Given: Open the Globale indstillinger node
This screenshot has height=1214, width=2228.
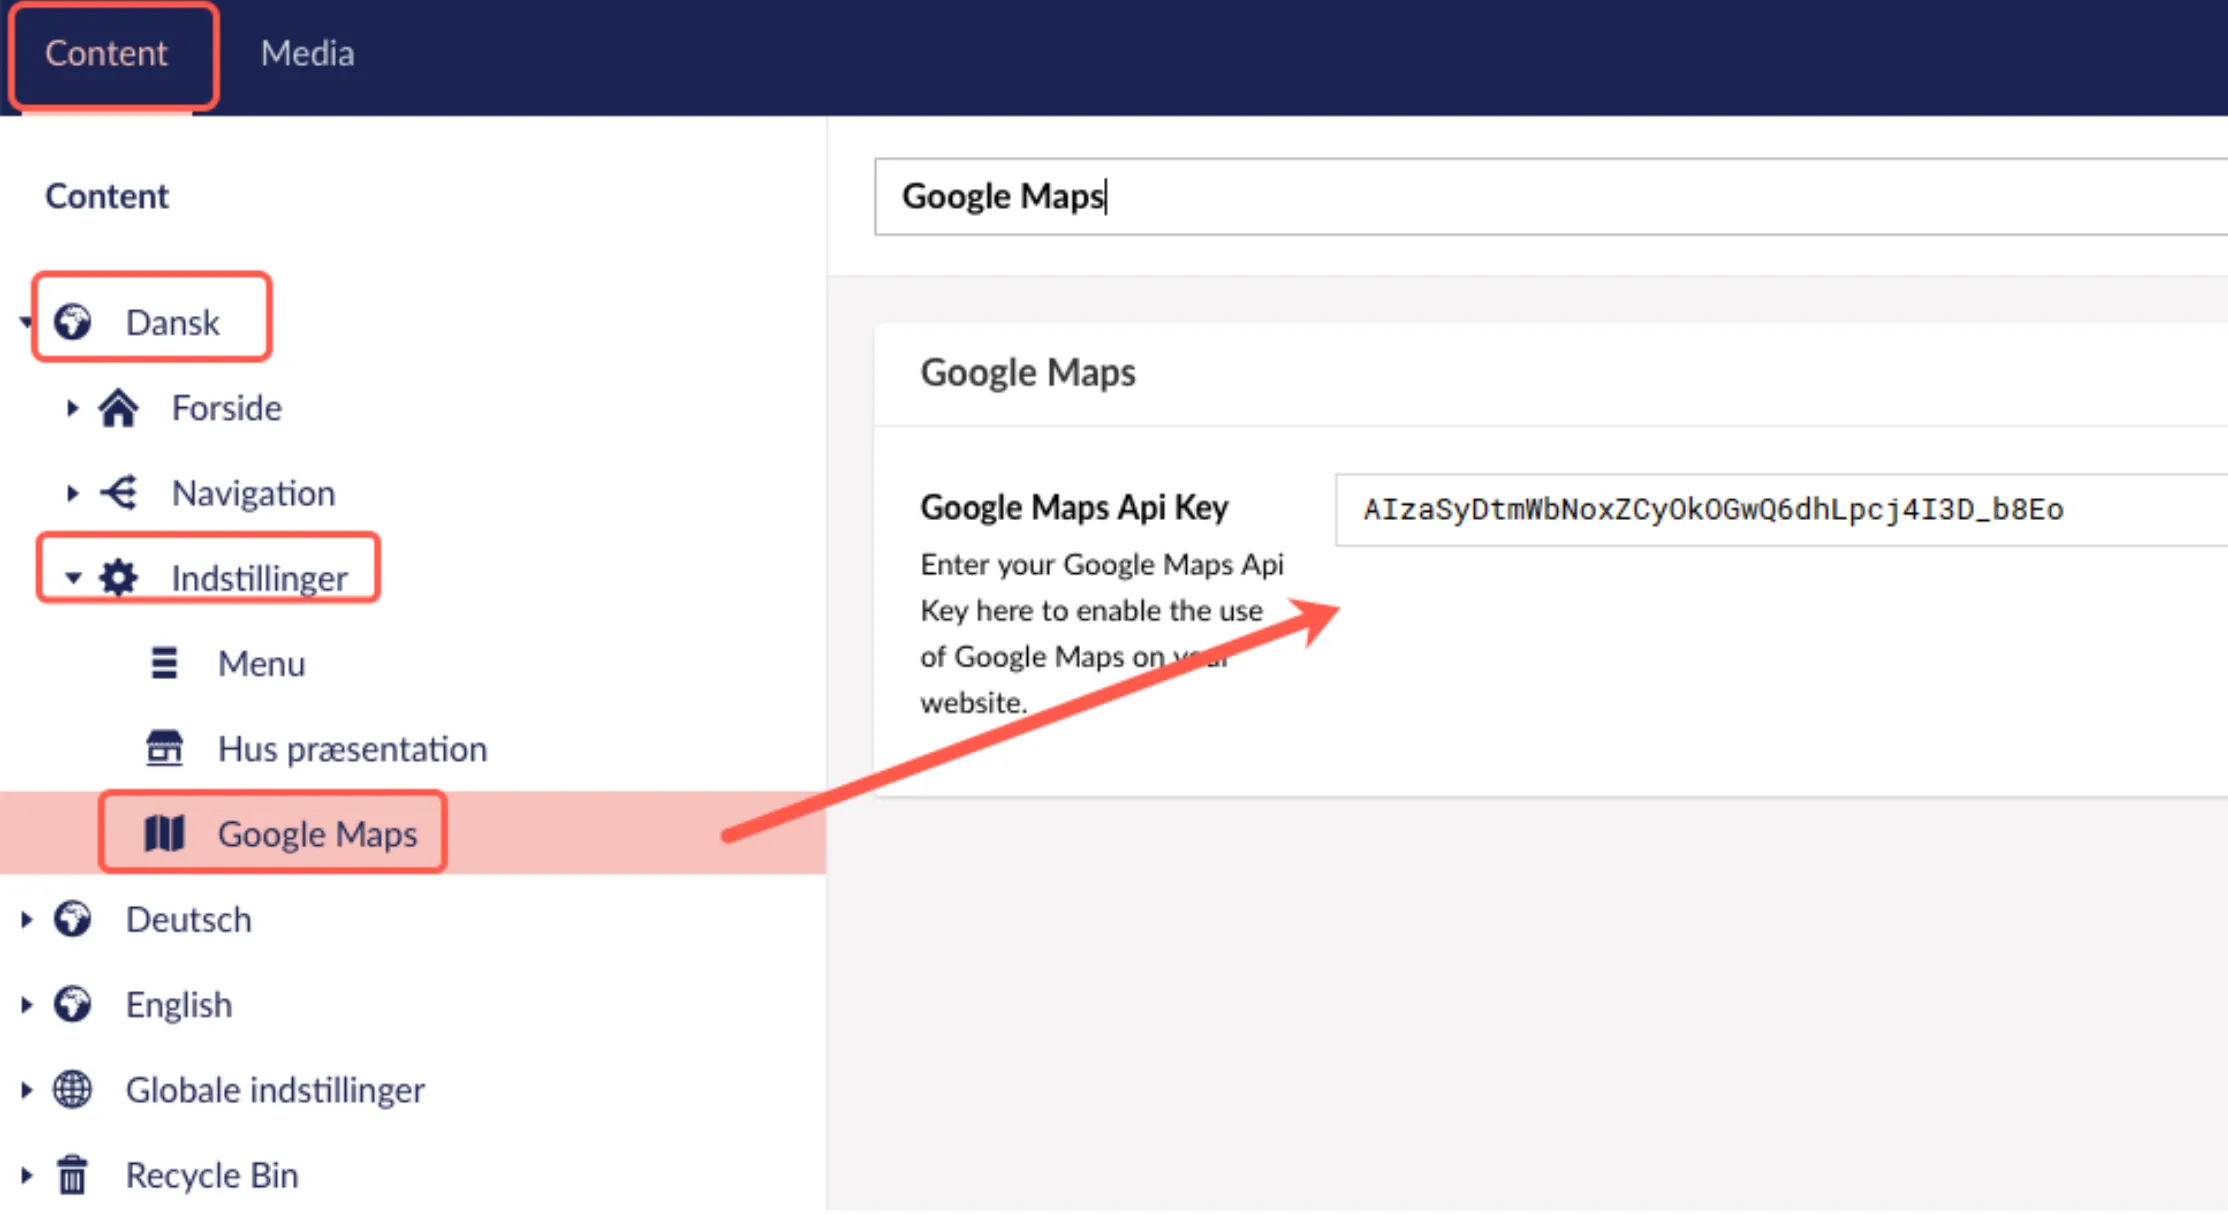Looking at the screenshot, I should 275,1090.
